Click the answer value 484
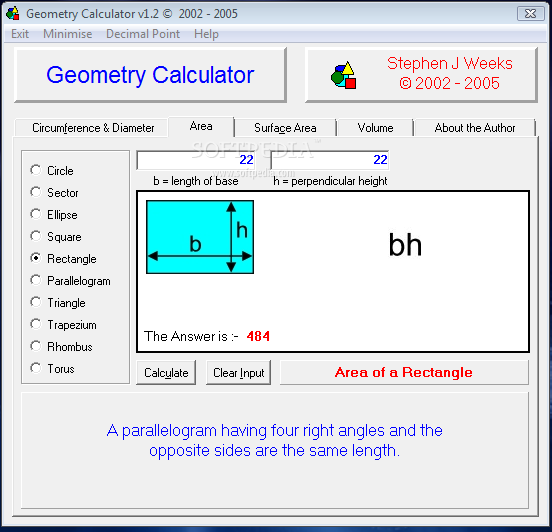 pyautogui.click(x=258, y=336)
